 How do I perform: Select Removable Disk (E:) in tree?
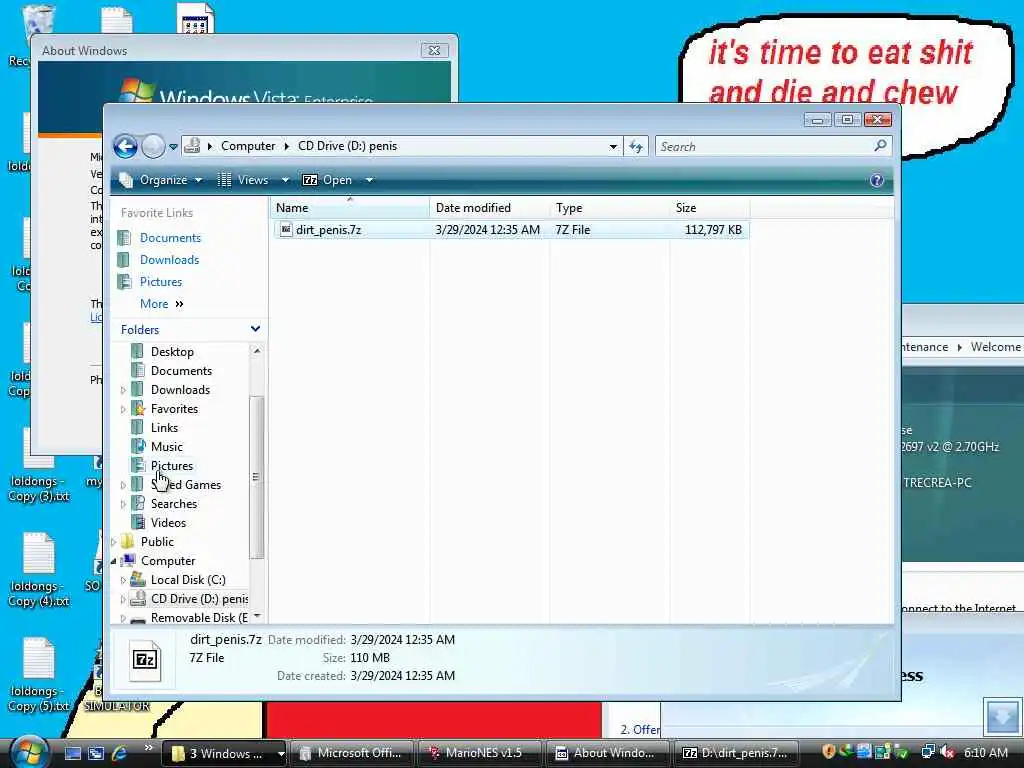pyautogui.click(x=199, y=617)
